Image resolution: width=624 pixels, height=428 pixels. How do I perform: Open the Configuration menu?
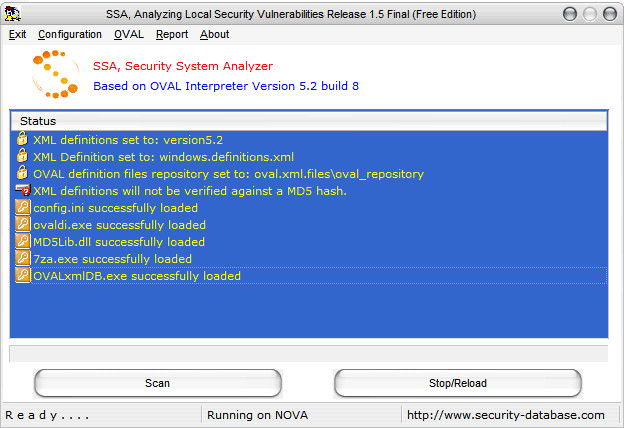70,34
